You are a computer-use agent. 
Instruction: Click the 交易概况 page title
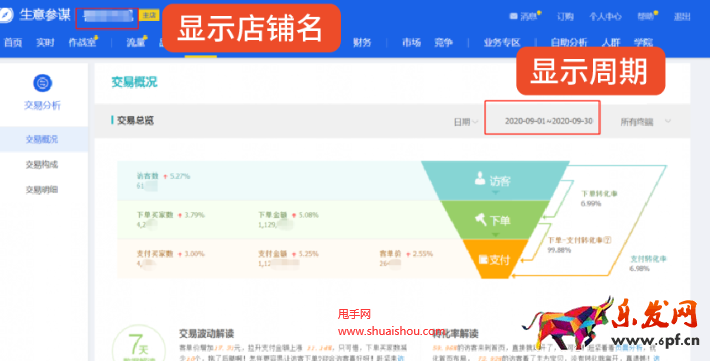[x=134, y=82]
